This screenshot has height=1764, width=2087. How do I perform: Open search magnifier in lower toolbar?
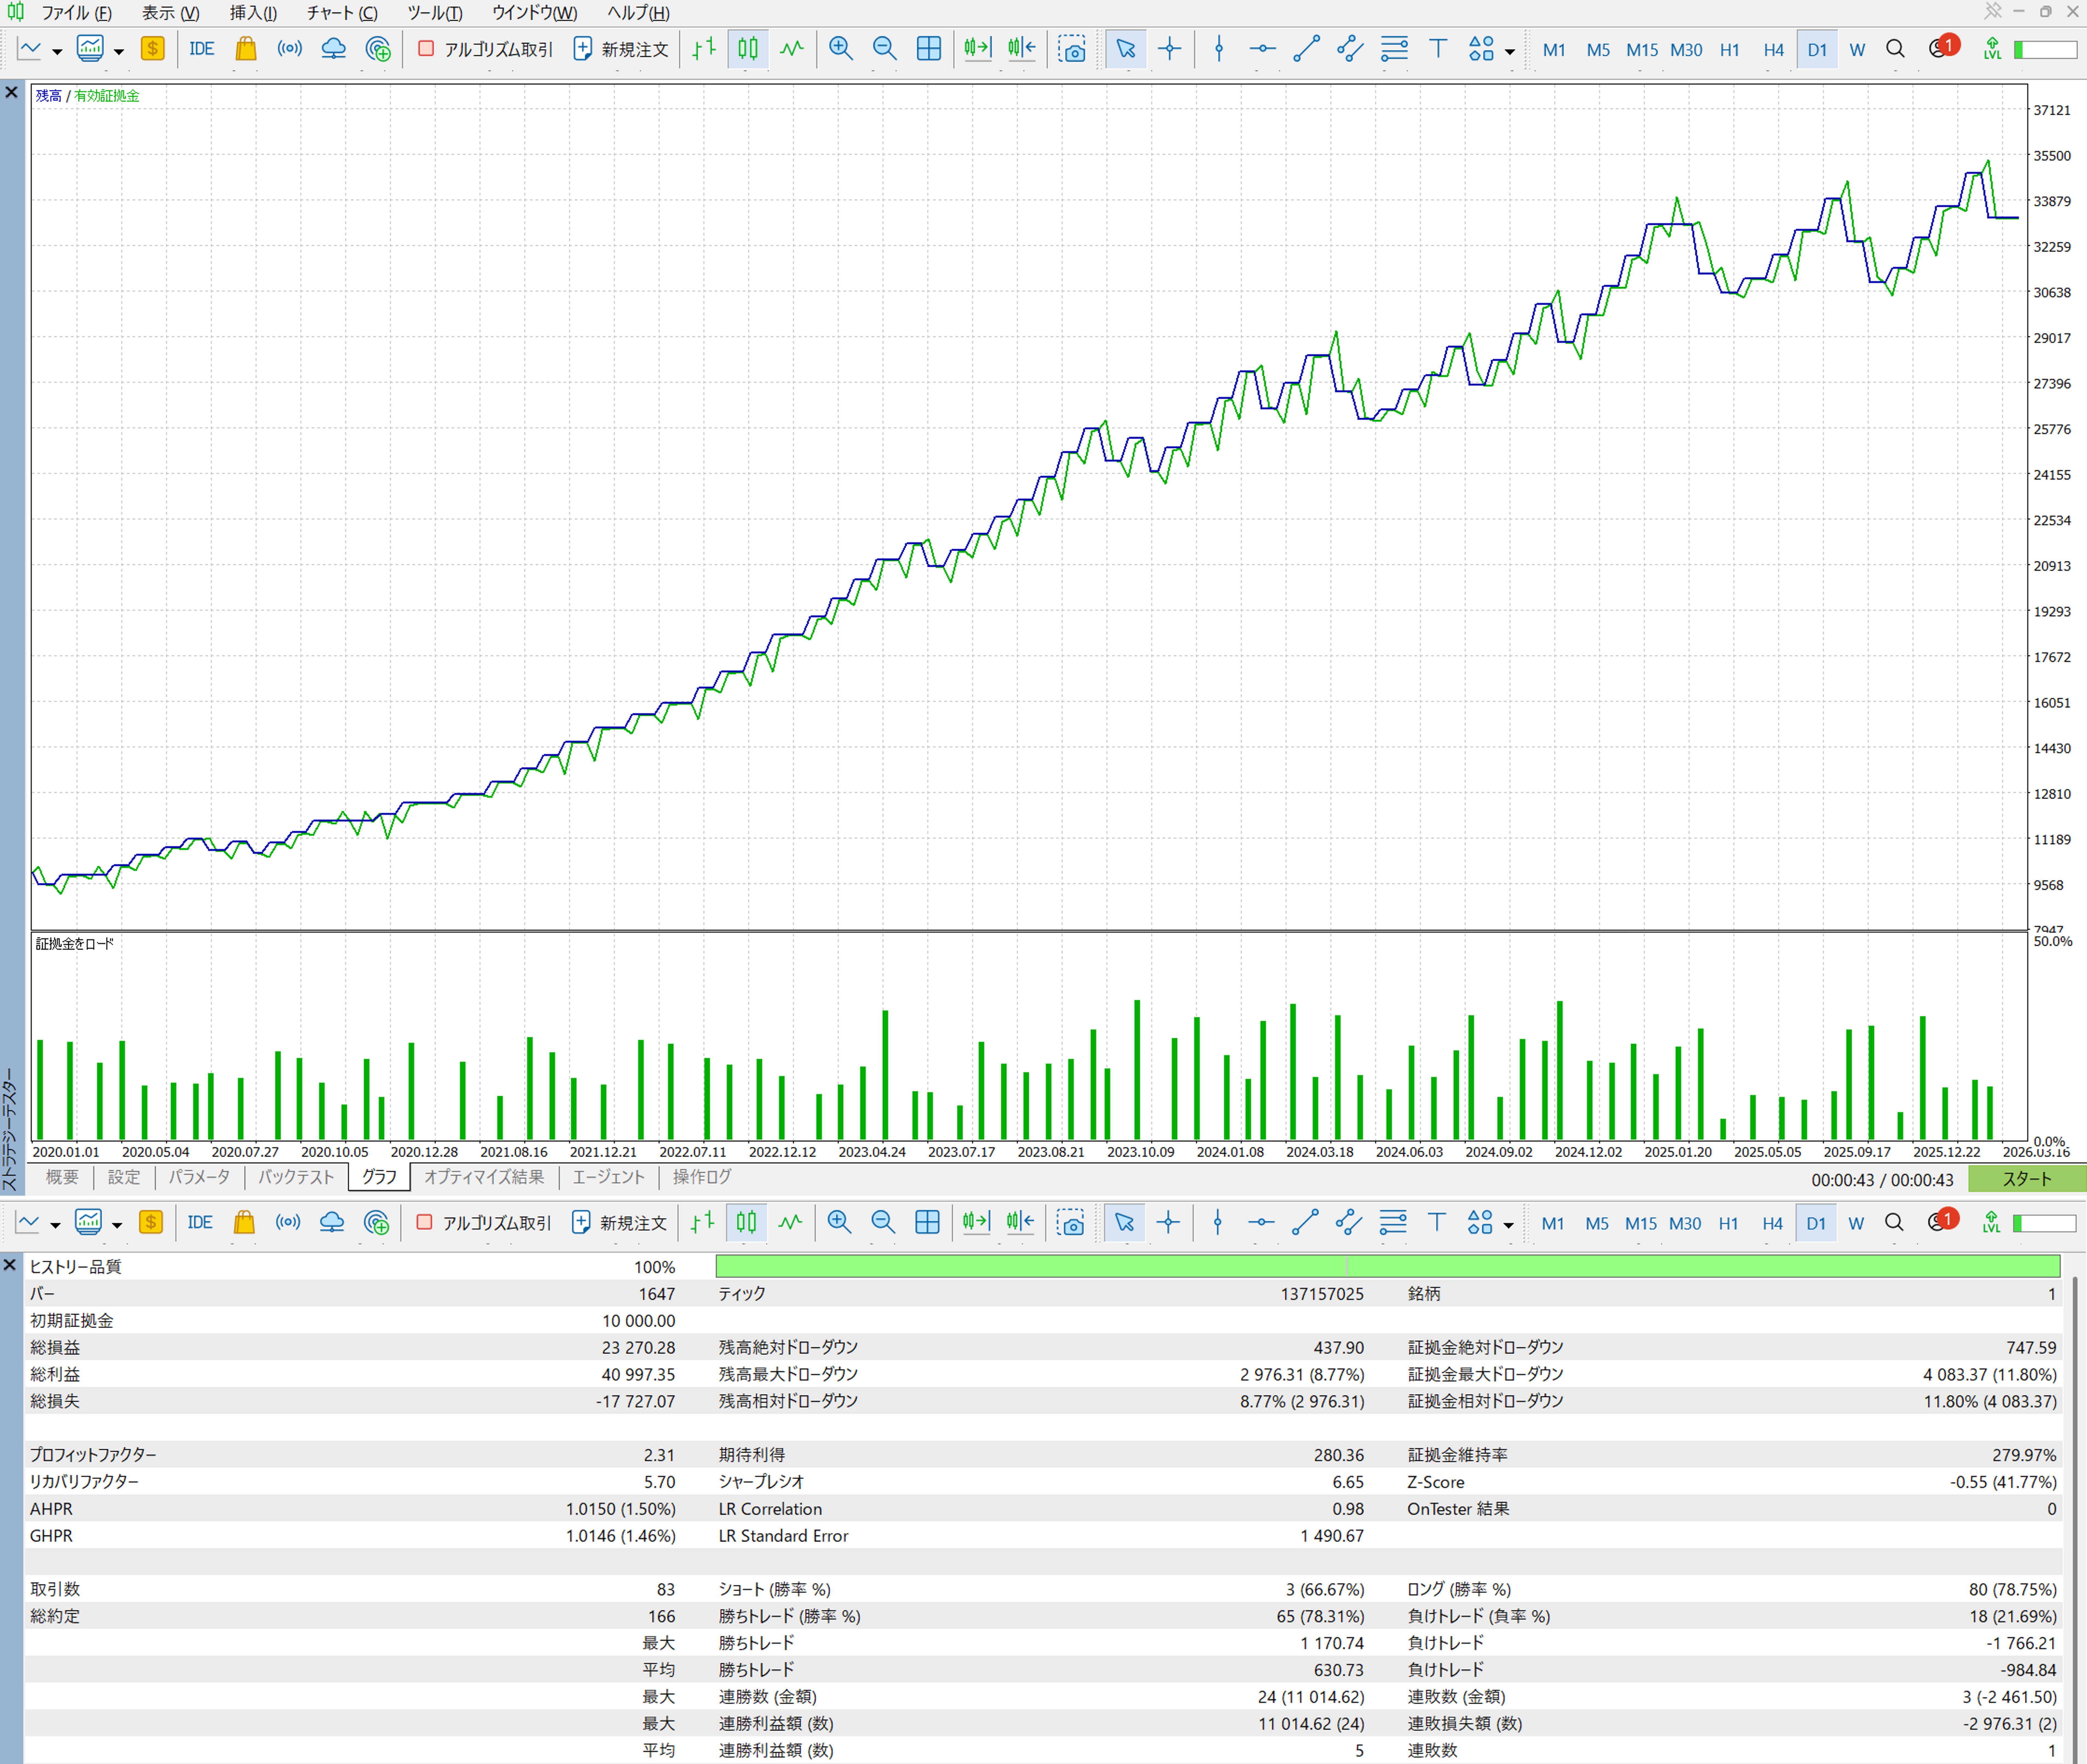(x=1894, y=1222)
